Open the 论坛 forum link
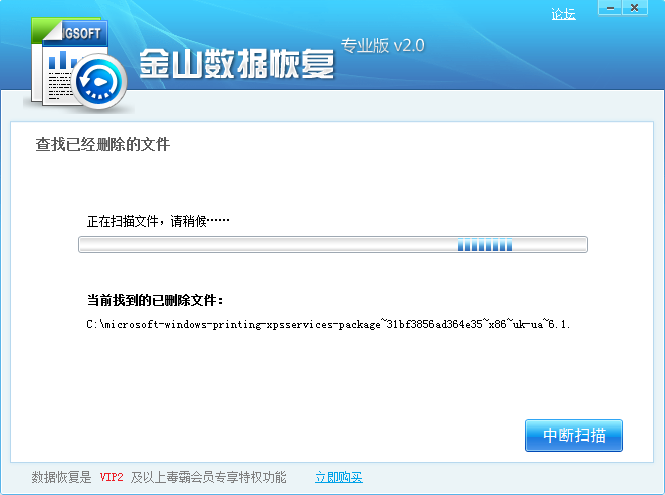665x495 pixels. [x=563, y=14]
